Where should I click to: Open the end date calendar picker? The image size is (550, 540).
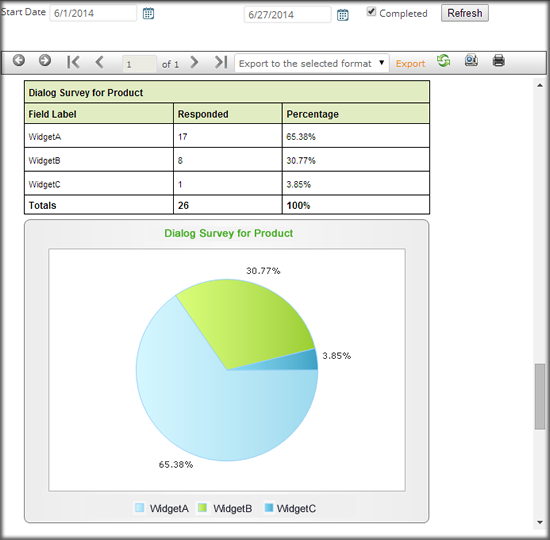click(342, 15)
